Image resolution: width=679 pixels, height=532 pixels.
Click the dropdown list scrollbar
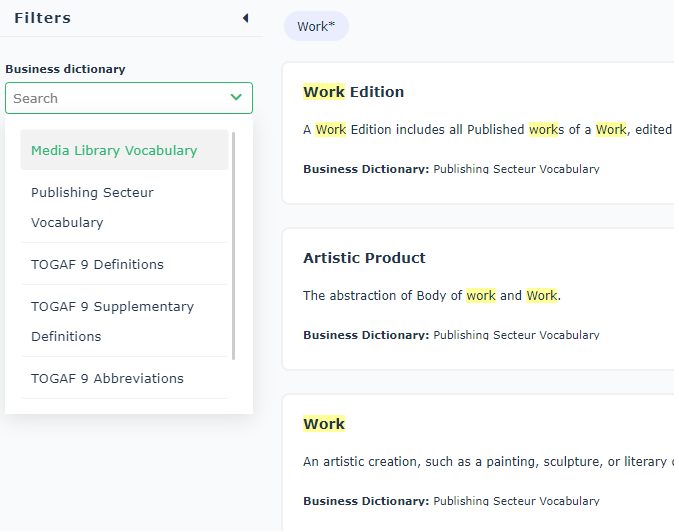234,245
